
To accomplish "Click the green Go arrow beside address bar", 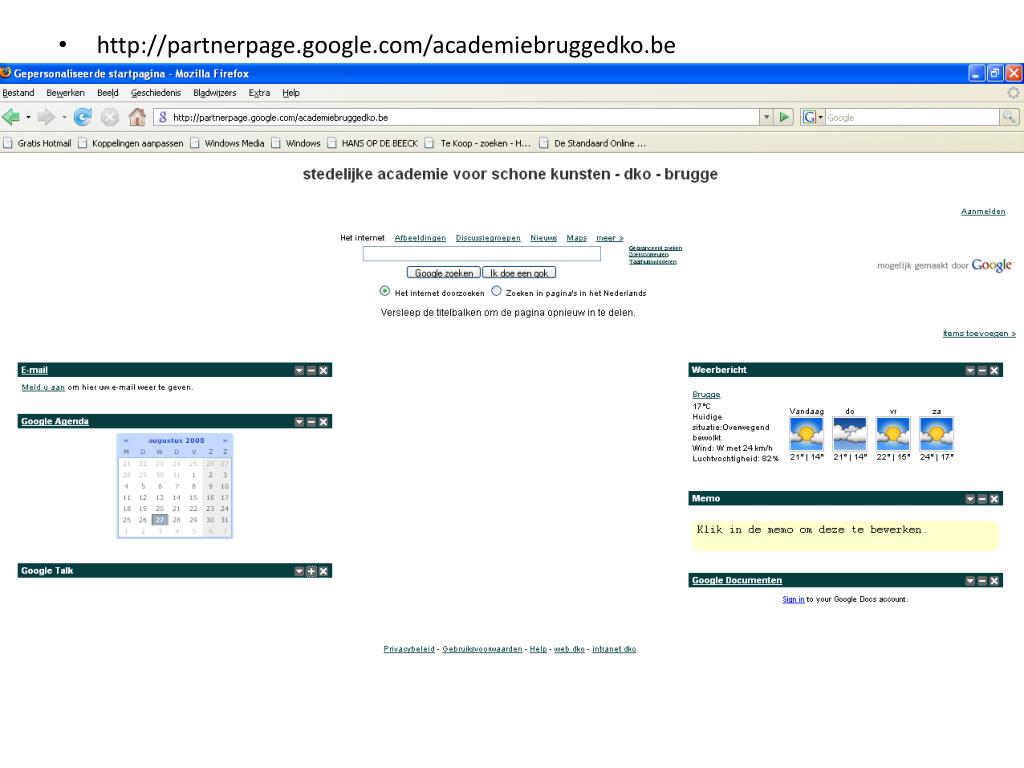I will [x=784, y=118].
